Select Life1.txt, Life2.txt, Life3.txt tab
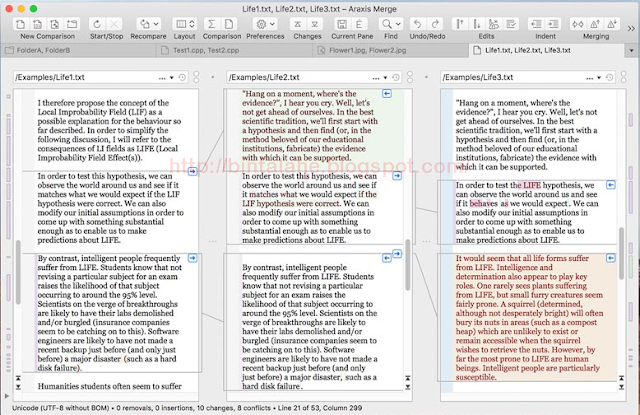The height and width of the screenshot is (415, 640). 546,51
